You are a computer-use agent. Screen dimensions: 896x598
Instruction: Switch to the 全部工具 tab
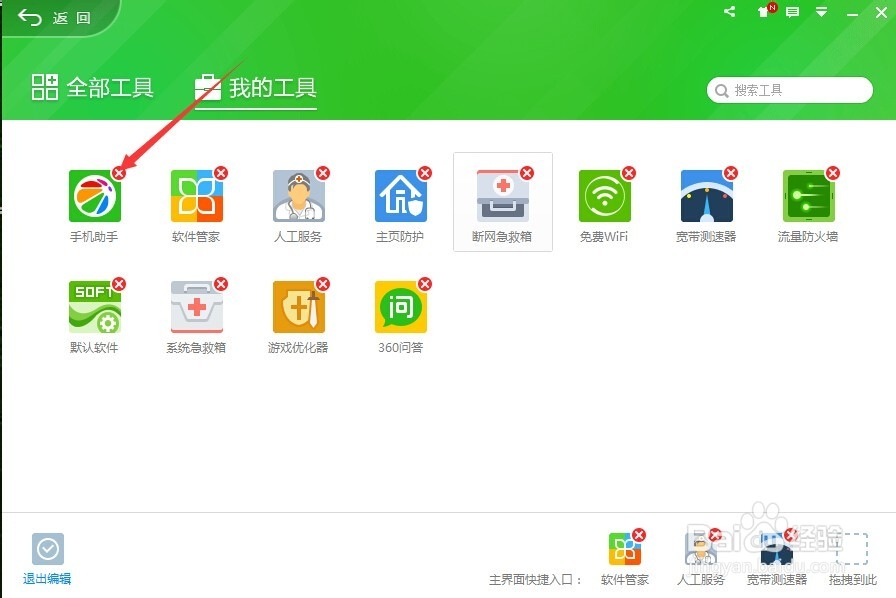[91, 87]
